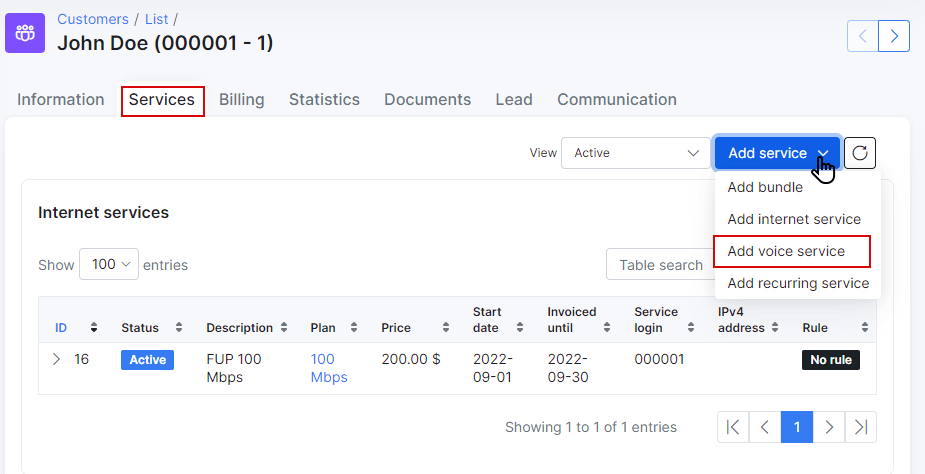Viewport: 925px width, 474px height.
Task: Open the Show 100 entries dropdown
Action: pos(109,264)
